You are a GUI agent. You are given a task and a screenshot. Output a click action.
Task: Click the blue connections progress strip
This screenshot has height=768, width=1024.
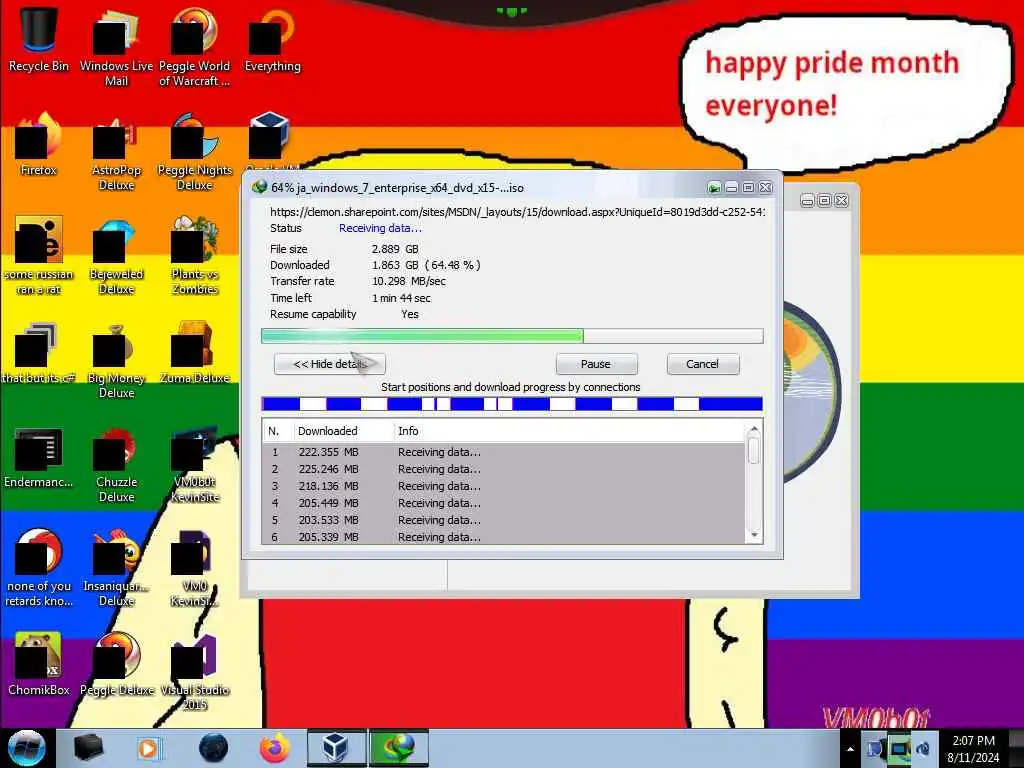512,404
